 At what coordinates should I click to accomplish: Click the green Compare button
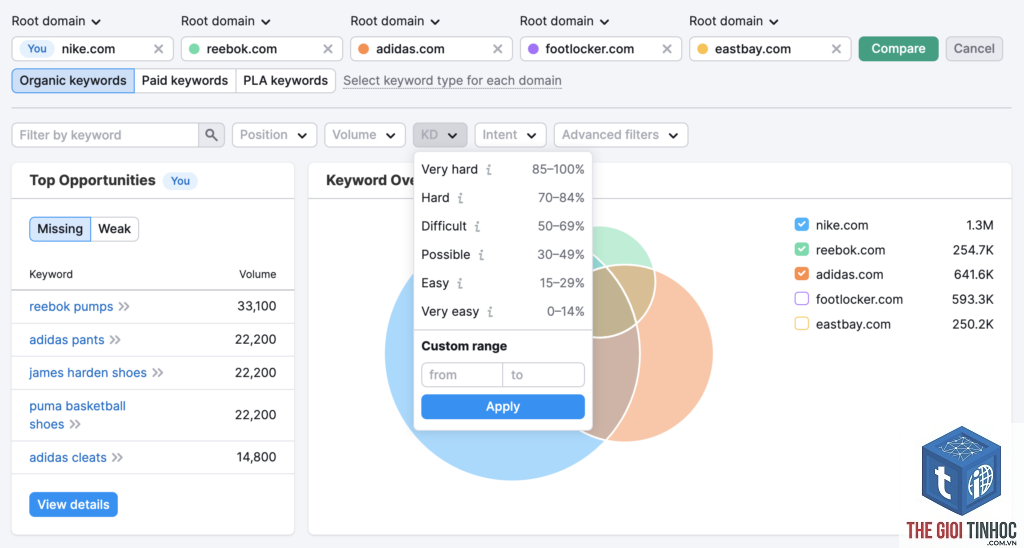point(898,49)
